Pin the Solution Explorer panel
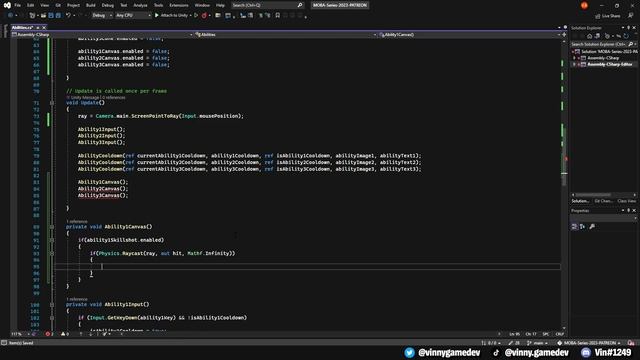The image size is (640, 360). coord(629,28)
